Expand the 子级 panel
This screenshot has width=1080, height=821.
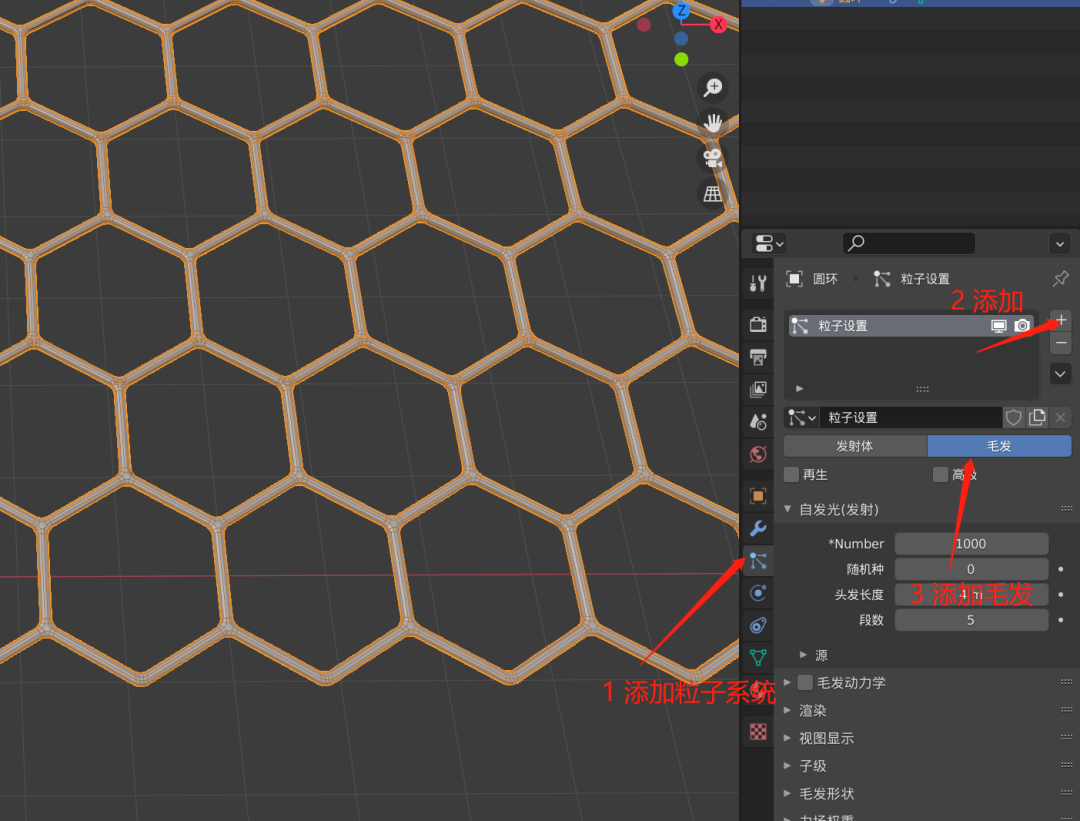point(788,765)
